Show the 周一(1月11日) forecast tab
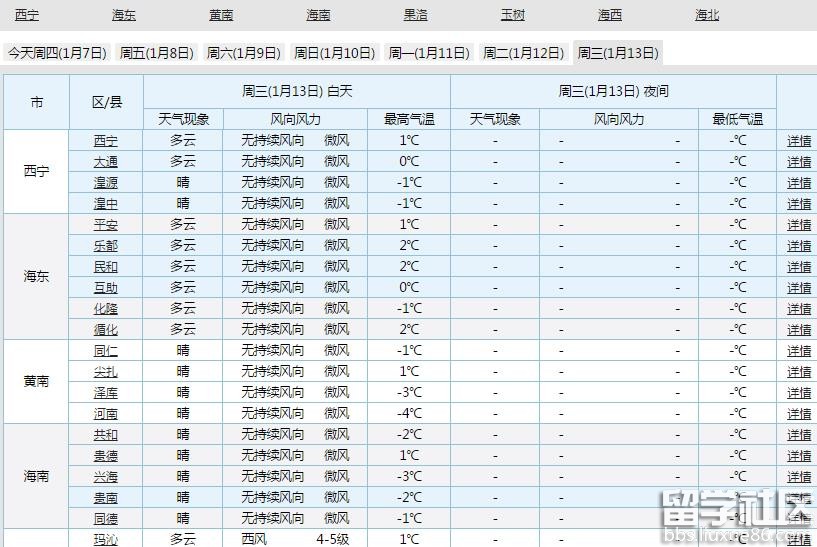This screenshot has height=547, width=817. [428, 53]
